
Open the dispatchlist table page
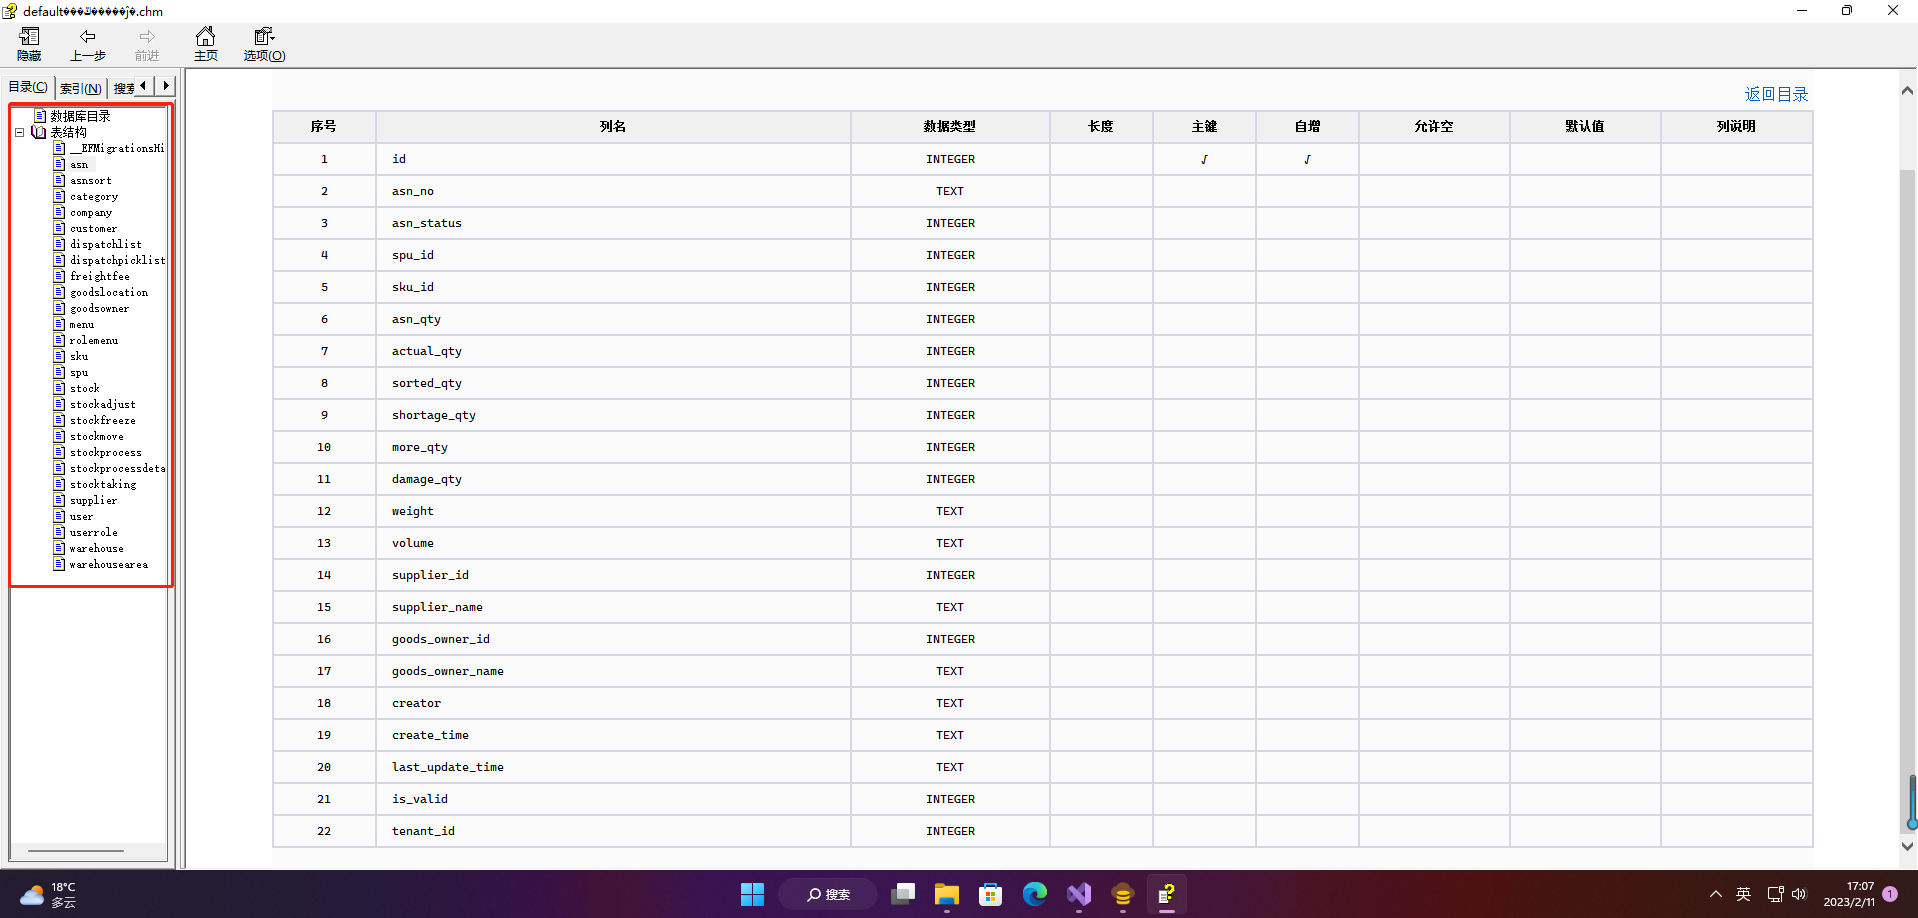(x=106, y=244)
